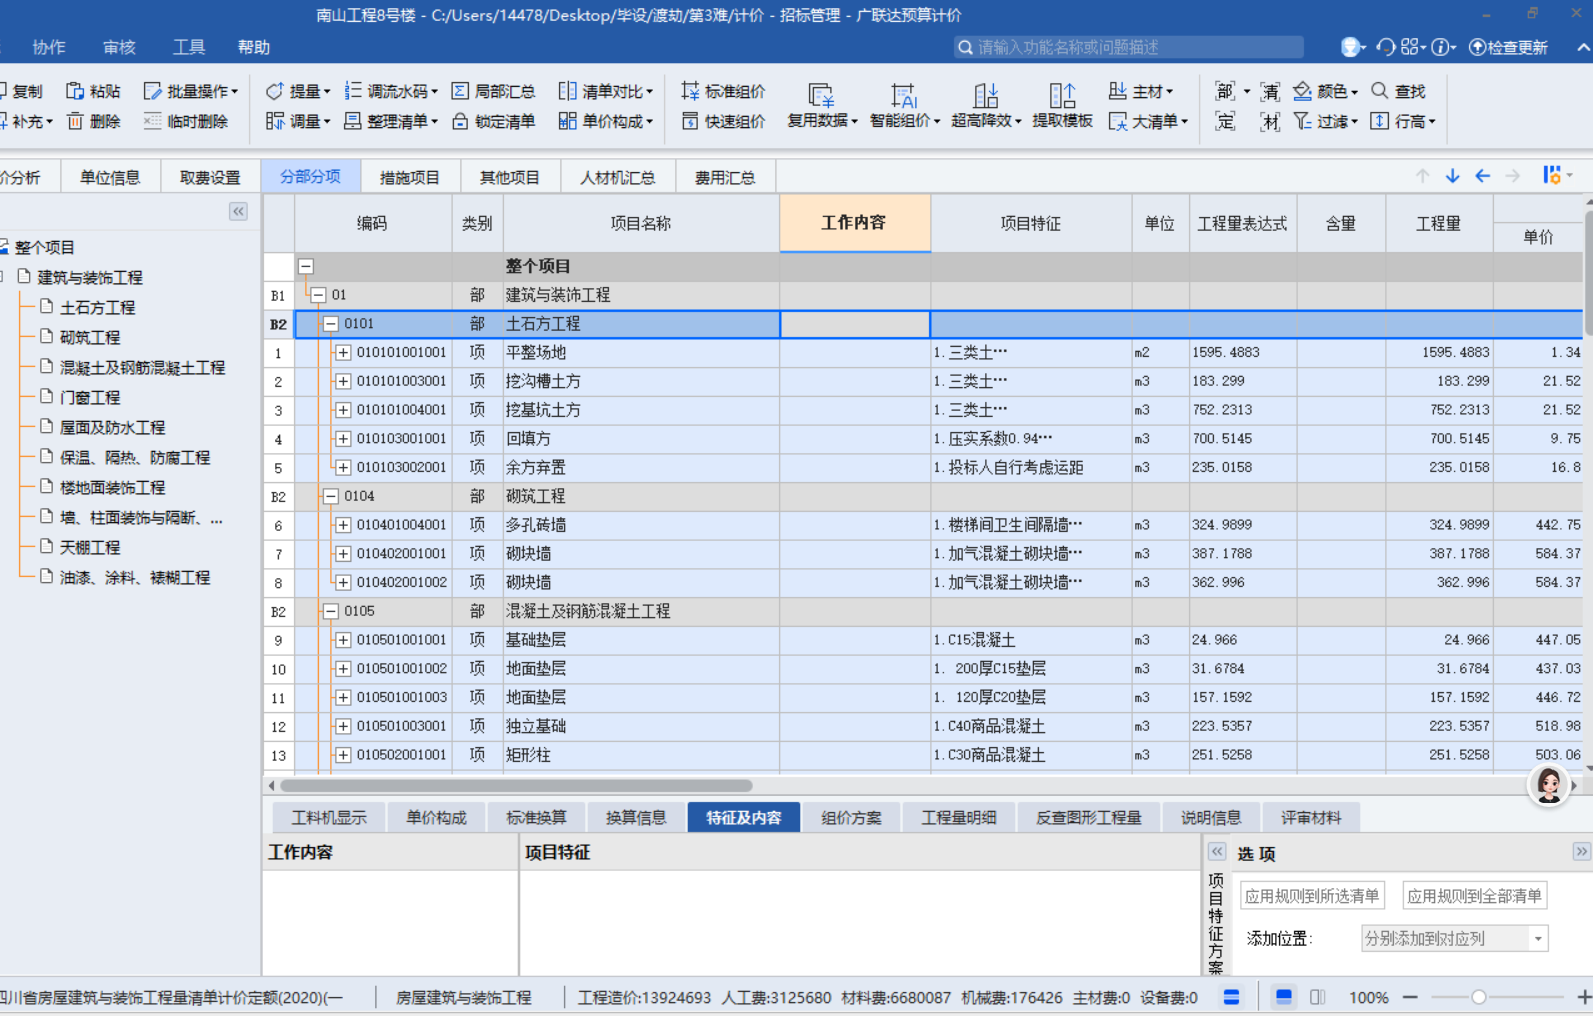Click the 大清单 button

click(x=1148, y=121)
